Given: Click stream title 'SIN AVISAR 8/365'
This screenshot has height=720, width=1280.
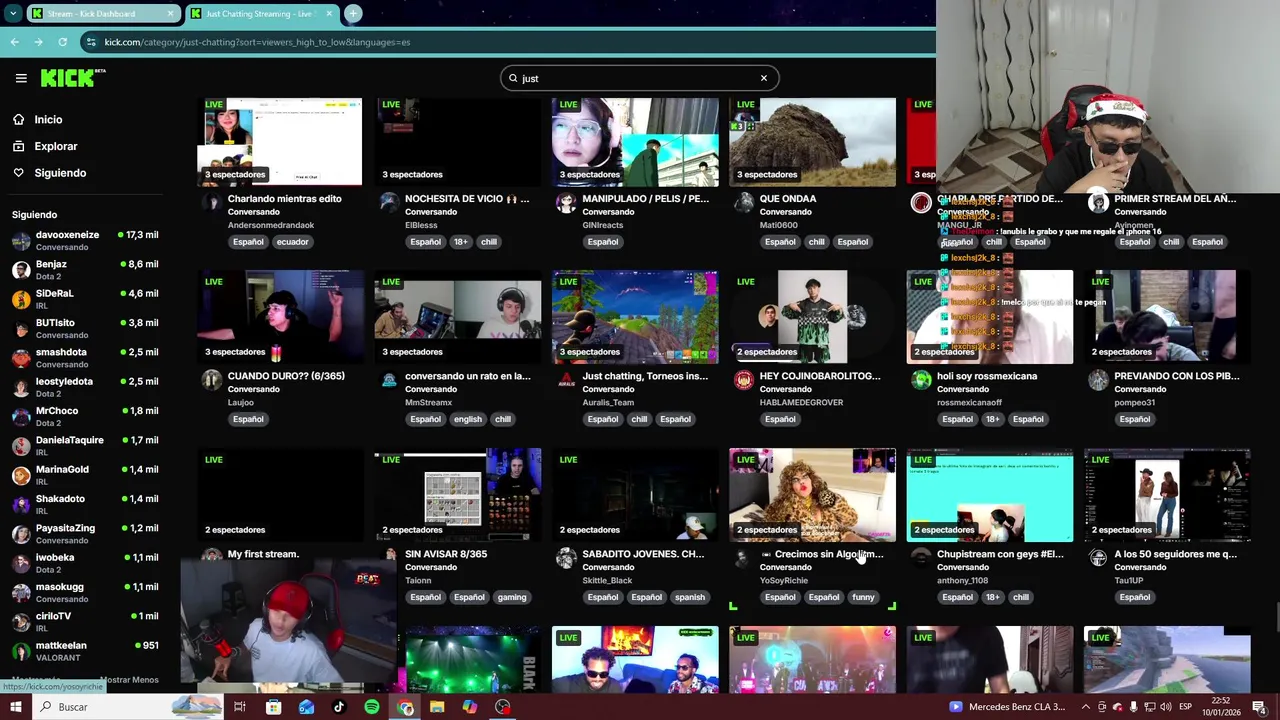Looking at the screenshot, I should click(446, 554).
